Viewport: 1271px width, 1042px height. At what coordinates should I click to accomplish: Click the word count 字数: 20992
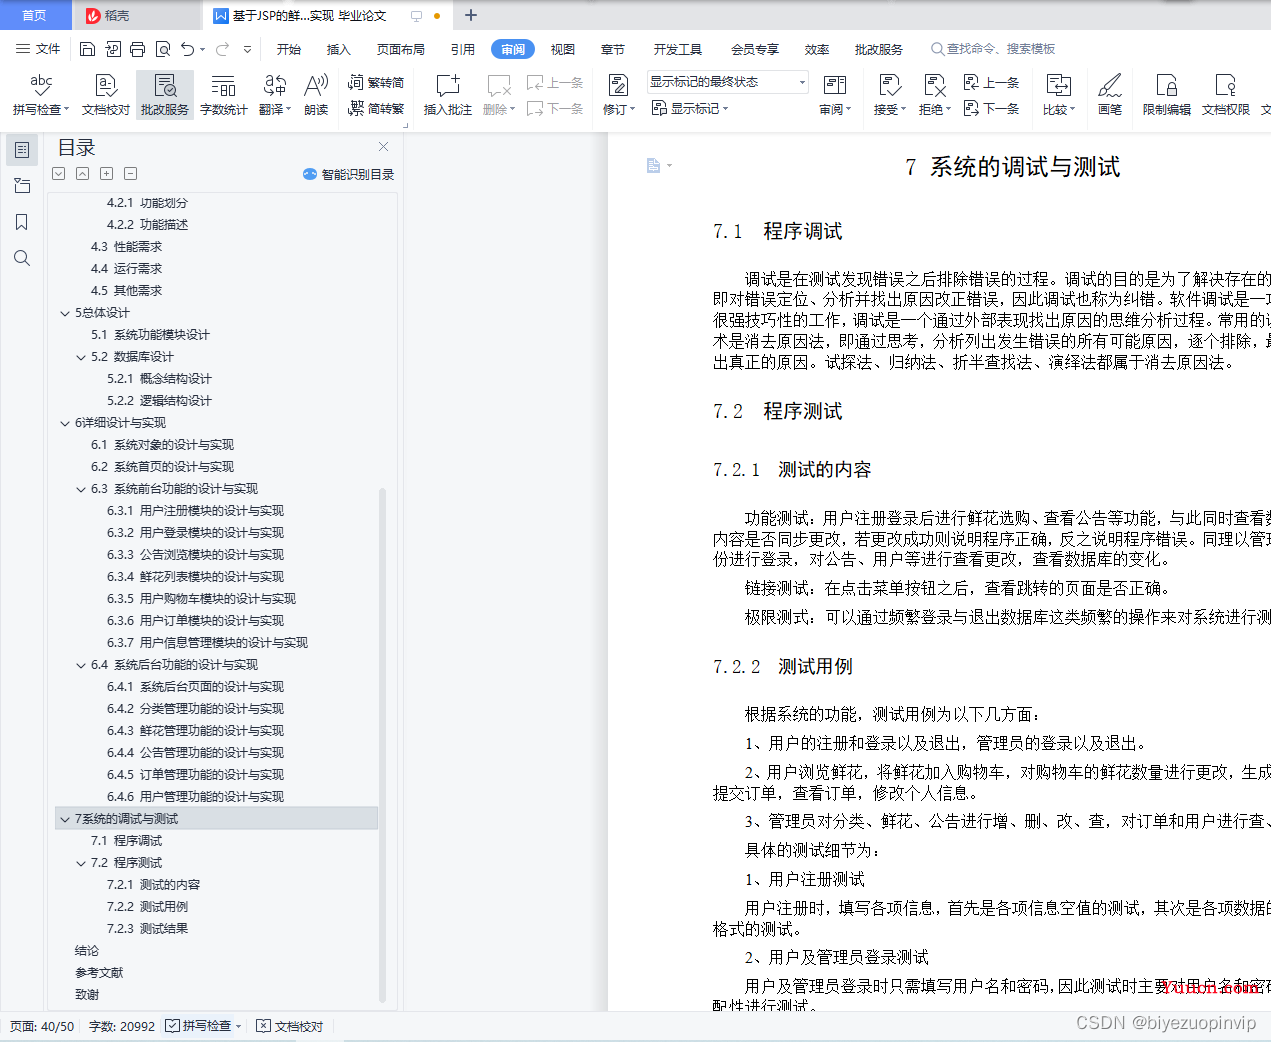122,1026
